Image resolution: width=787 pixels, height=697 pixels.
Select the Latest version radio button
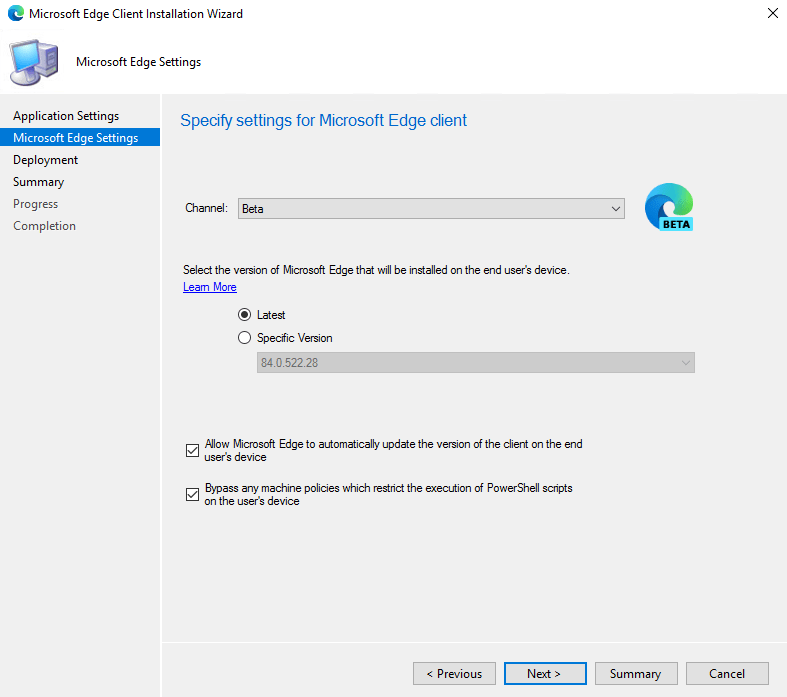pyautogui.click(x=245, y=315)
